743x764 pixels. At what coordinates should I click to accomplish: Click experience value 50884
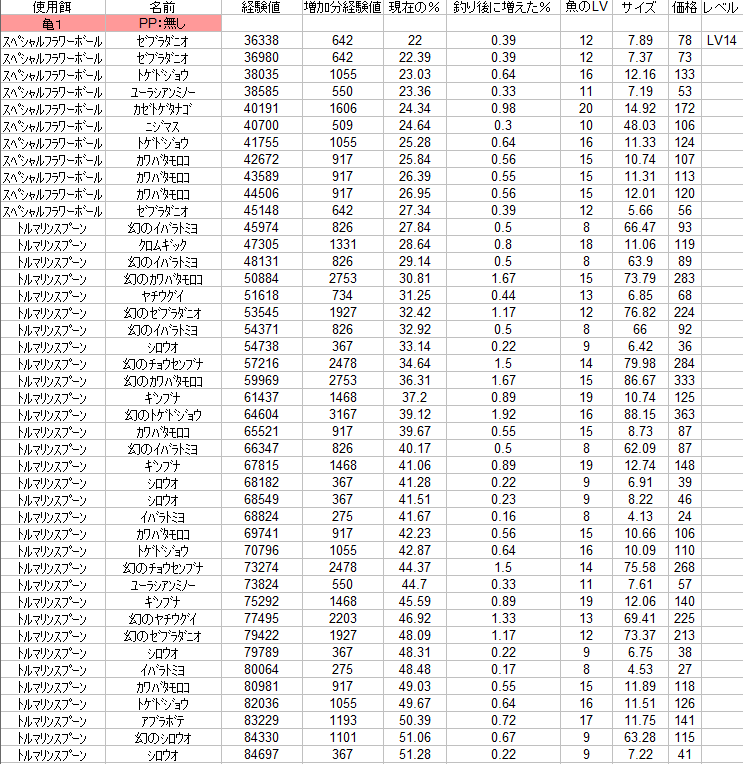coord(261,279)
